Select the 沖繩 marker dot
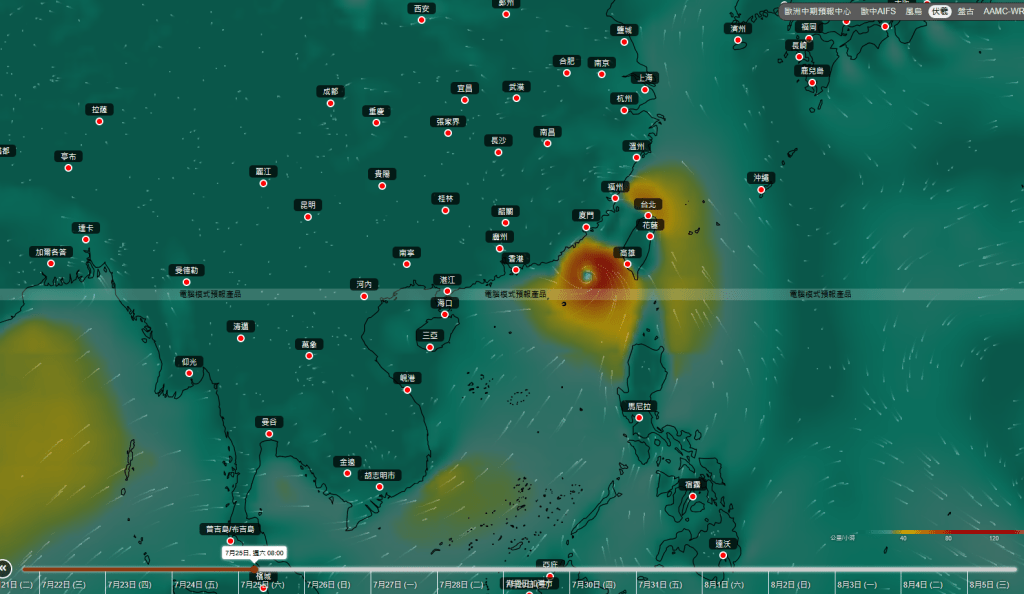Image resolution: width=1024 pixels, height=594 pixels. click(x=761, y=190)
